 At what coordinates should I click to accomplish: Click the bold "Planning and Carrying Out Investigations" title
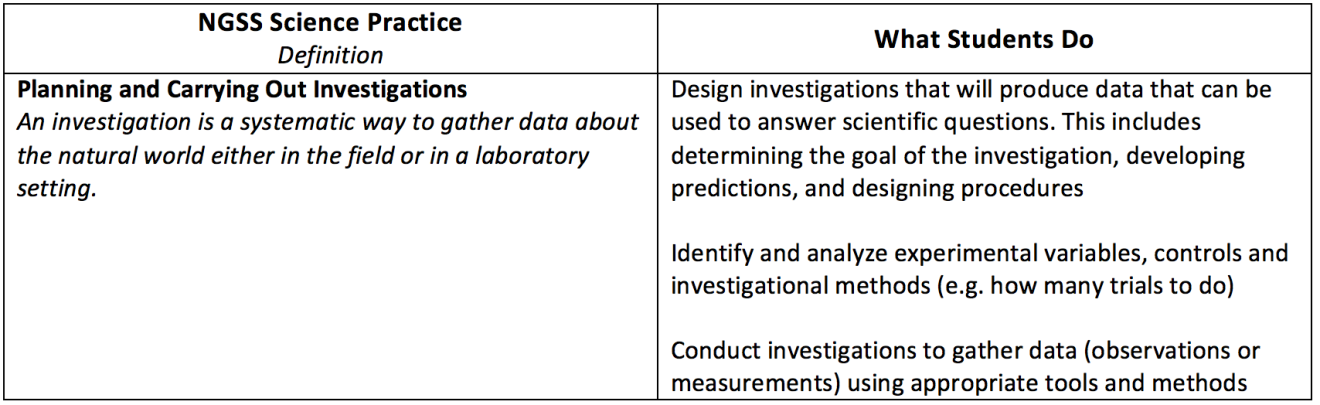pos(242,90)
